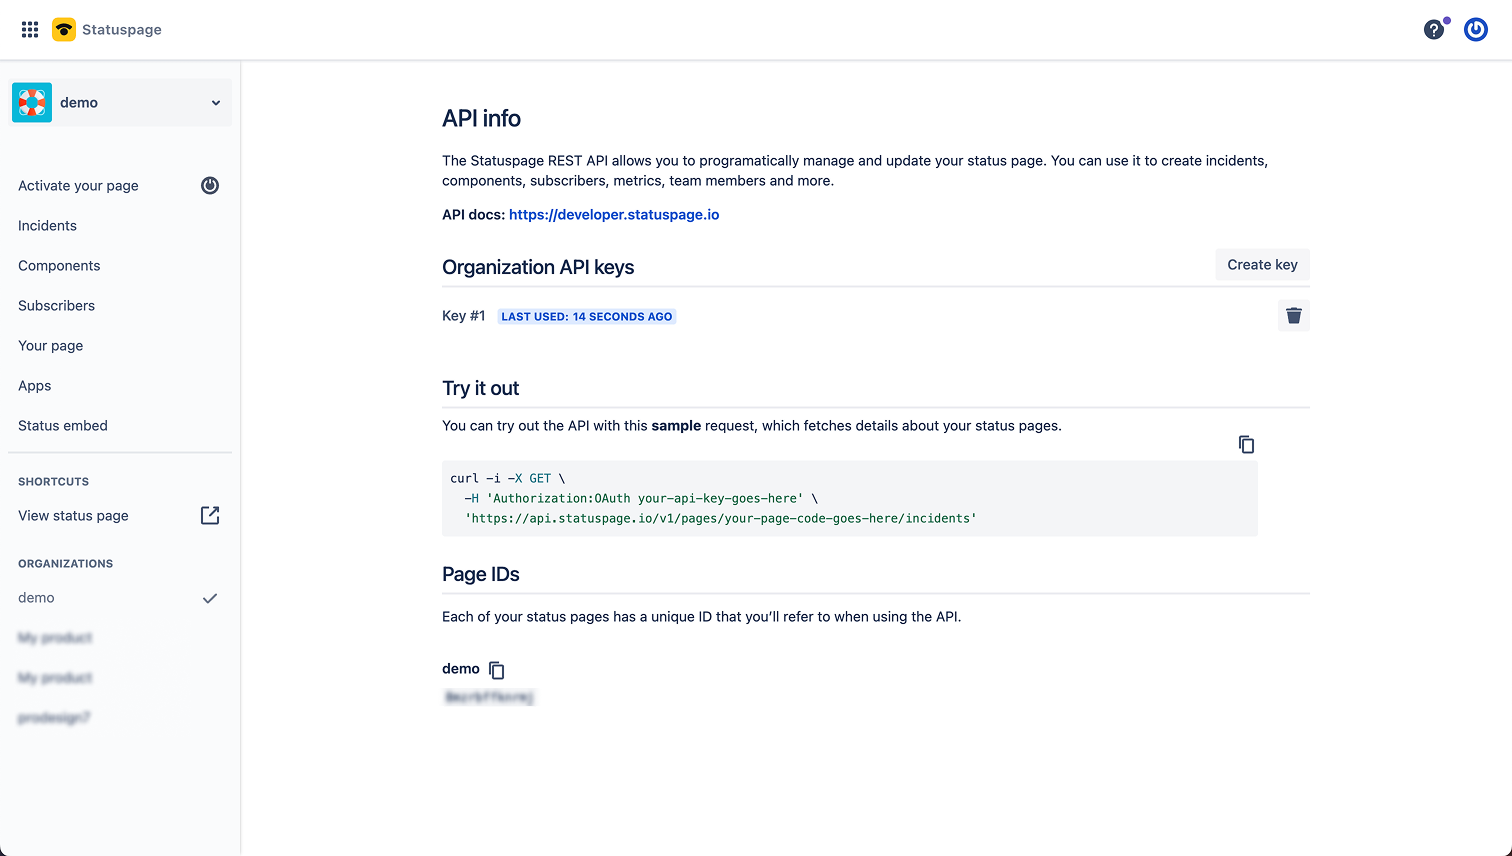
Task: Click the Organization API keys heading
Action: (538, 267)
